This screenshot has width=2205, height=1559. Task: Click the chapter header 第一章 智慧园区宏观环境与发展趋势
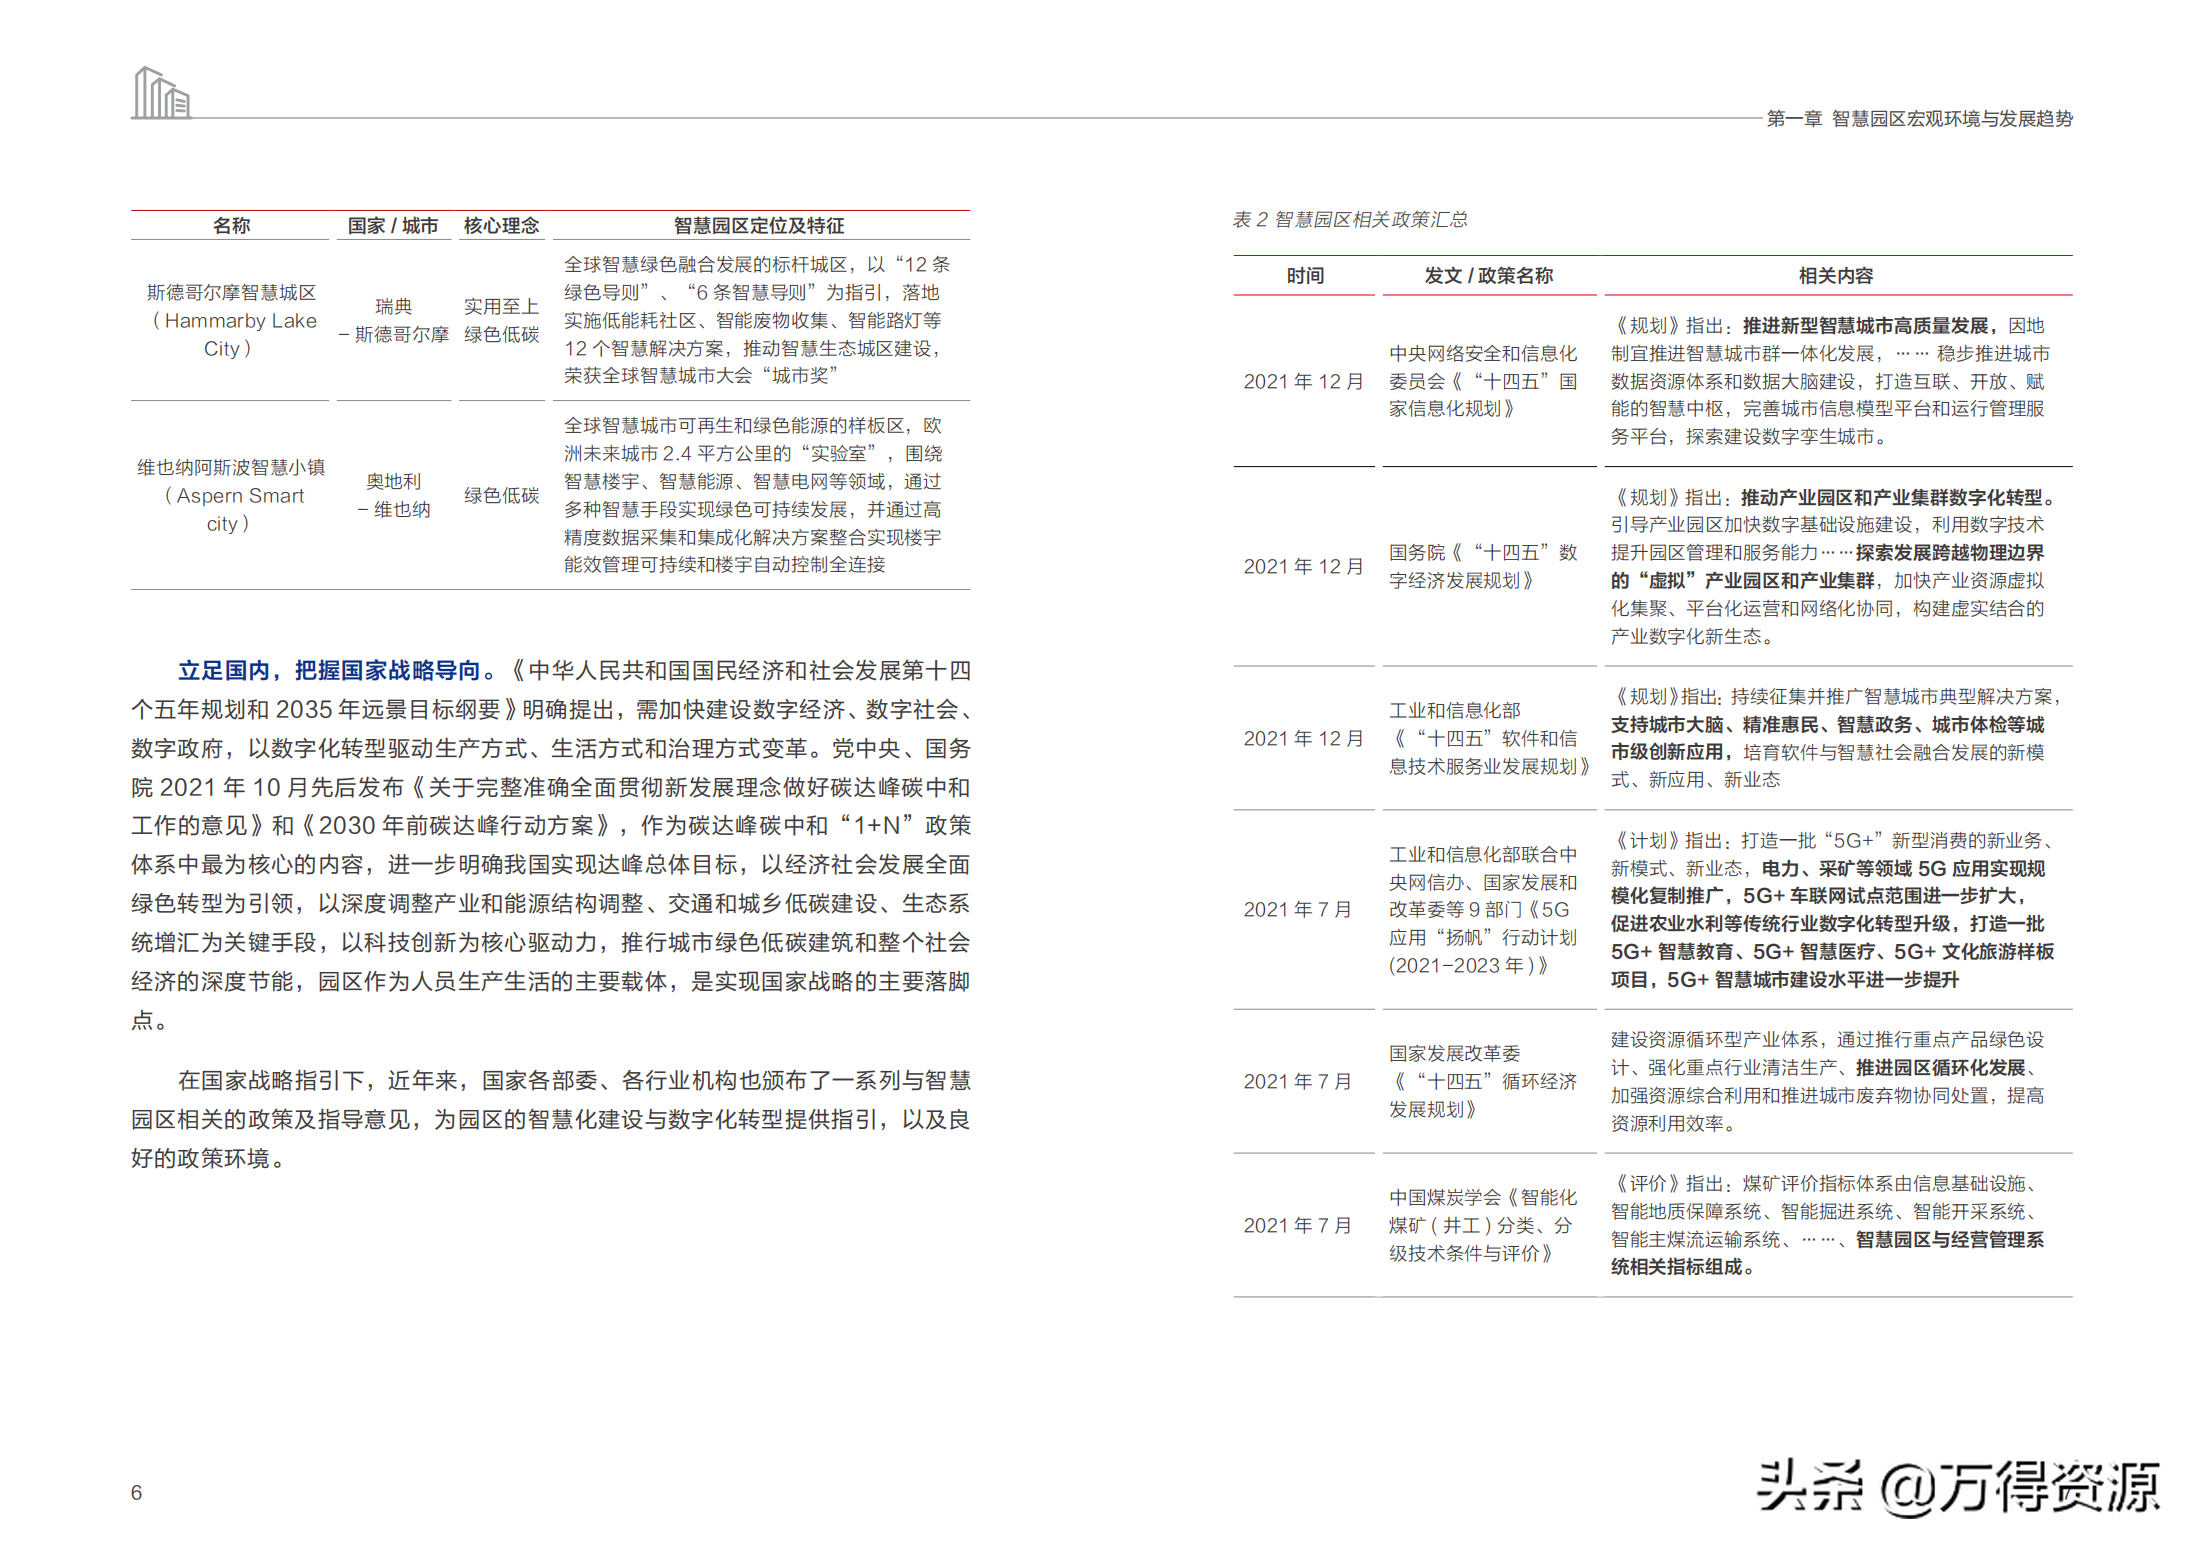click(x=1919, y=119)
